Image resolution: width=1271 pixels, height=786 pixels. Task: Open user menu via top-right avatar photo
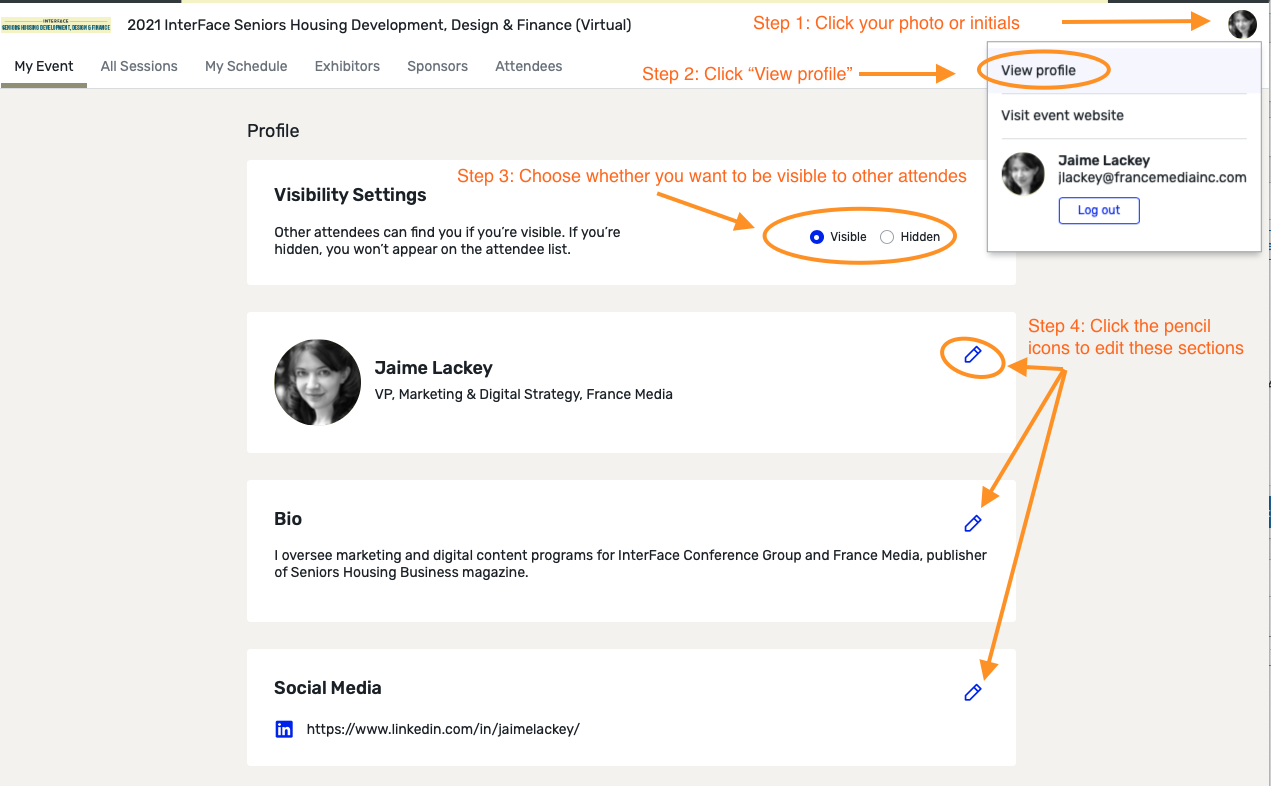(x=1242, y=25)
